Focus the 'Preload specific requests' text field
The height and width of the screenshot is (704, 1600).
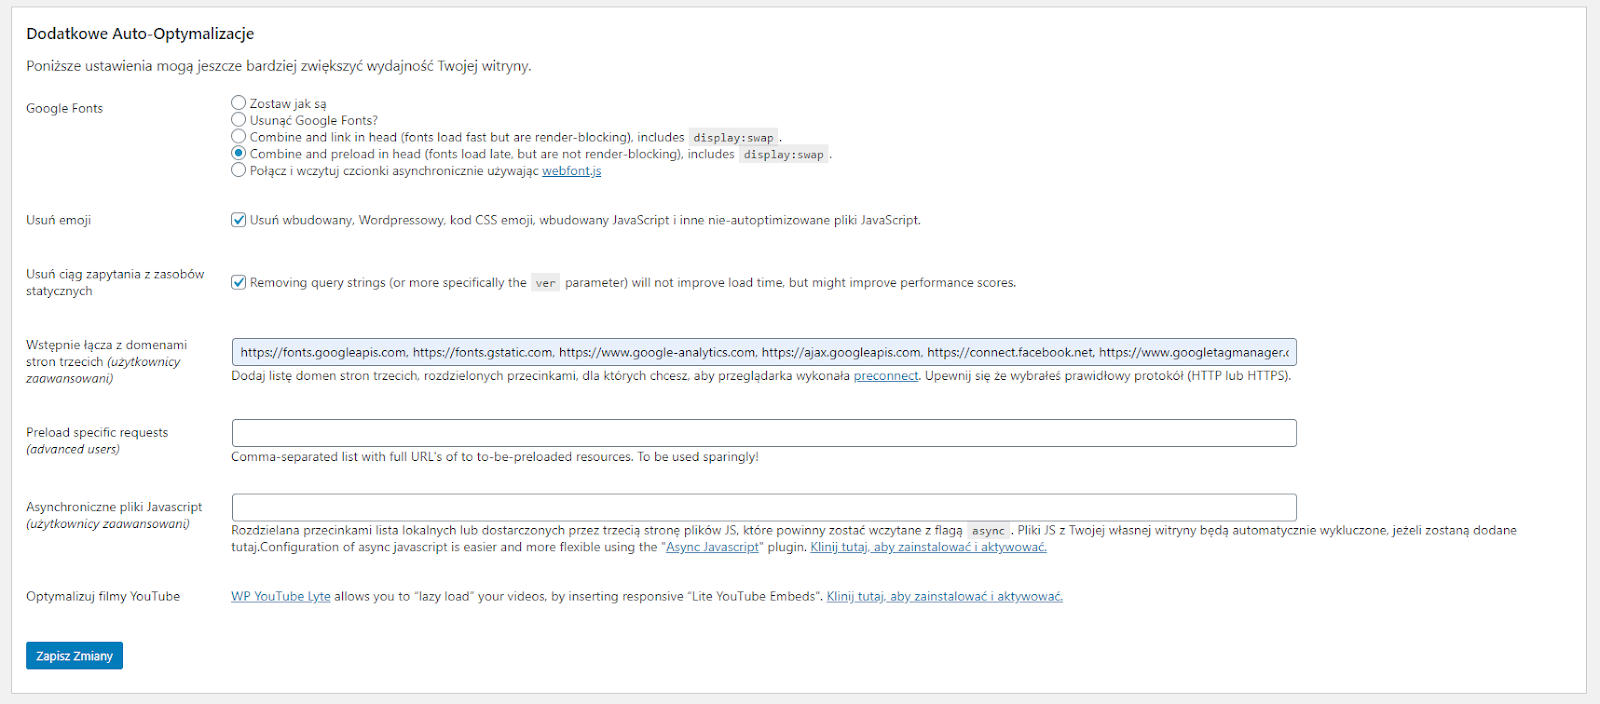[x=764, y=433]
